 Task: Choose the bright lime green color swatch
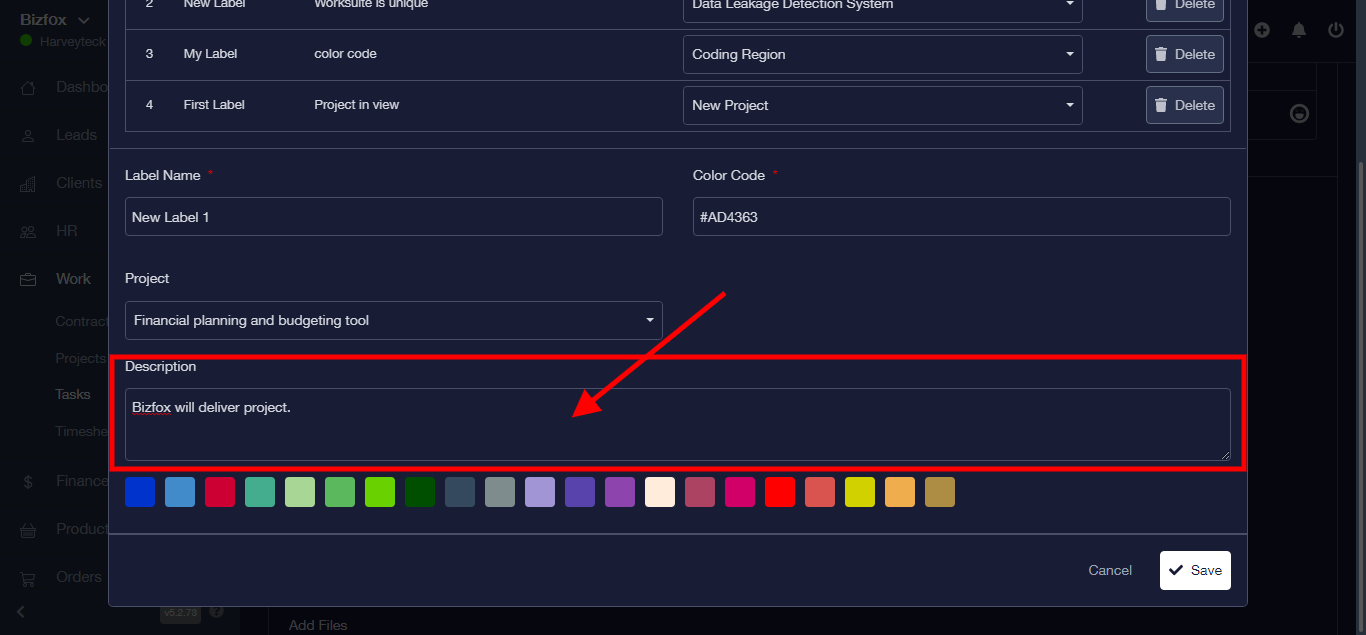point(380,492)
